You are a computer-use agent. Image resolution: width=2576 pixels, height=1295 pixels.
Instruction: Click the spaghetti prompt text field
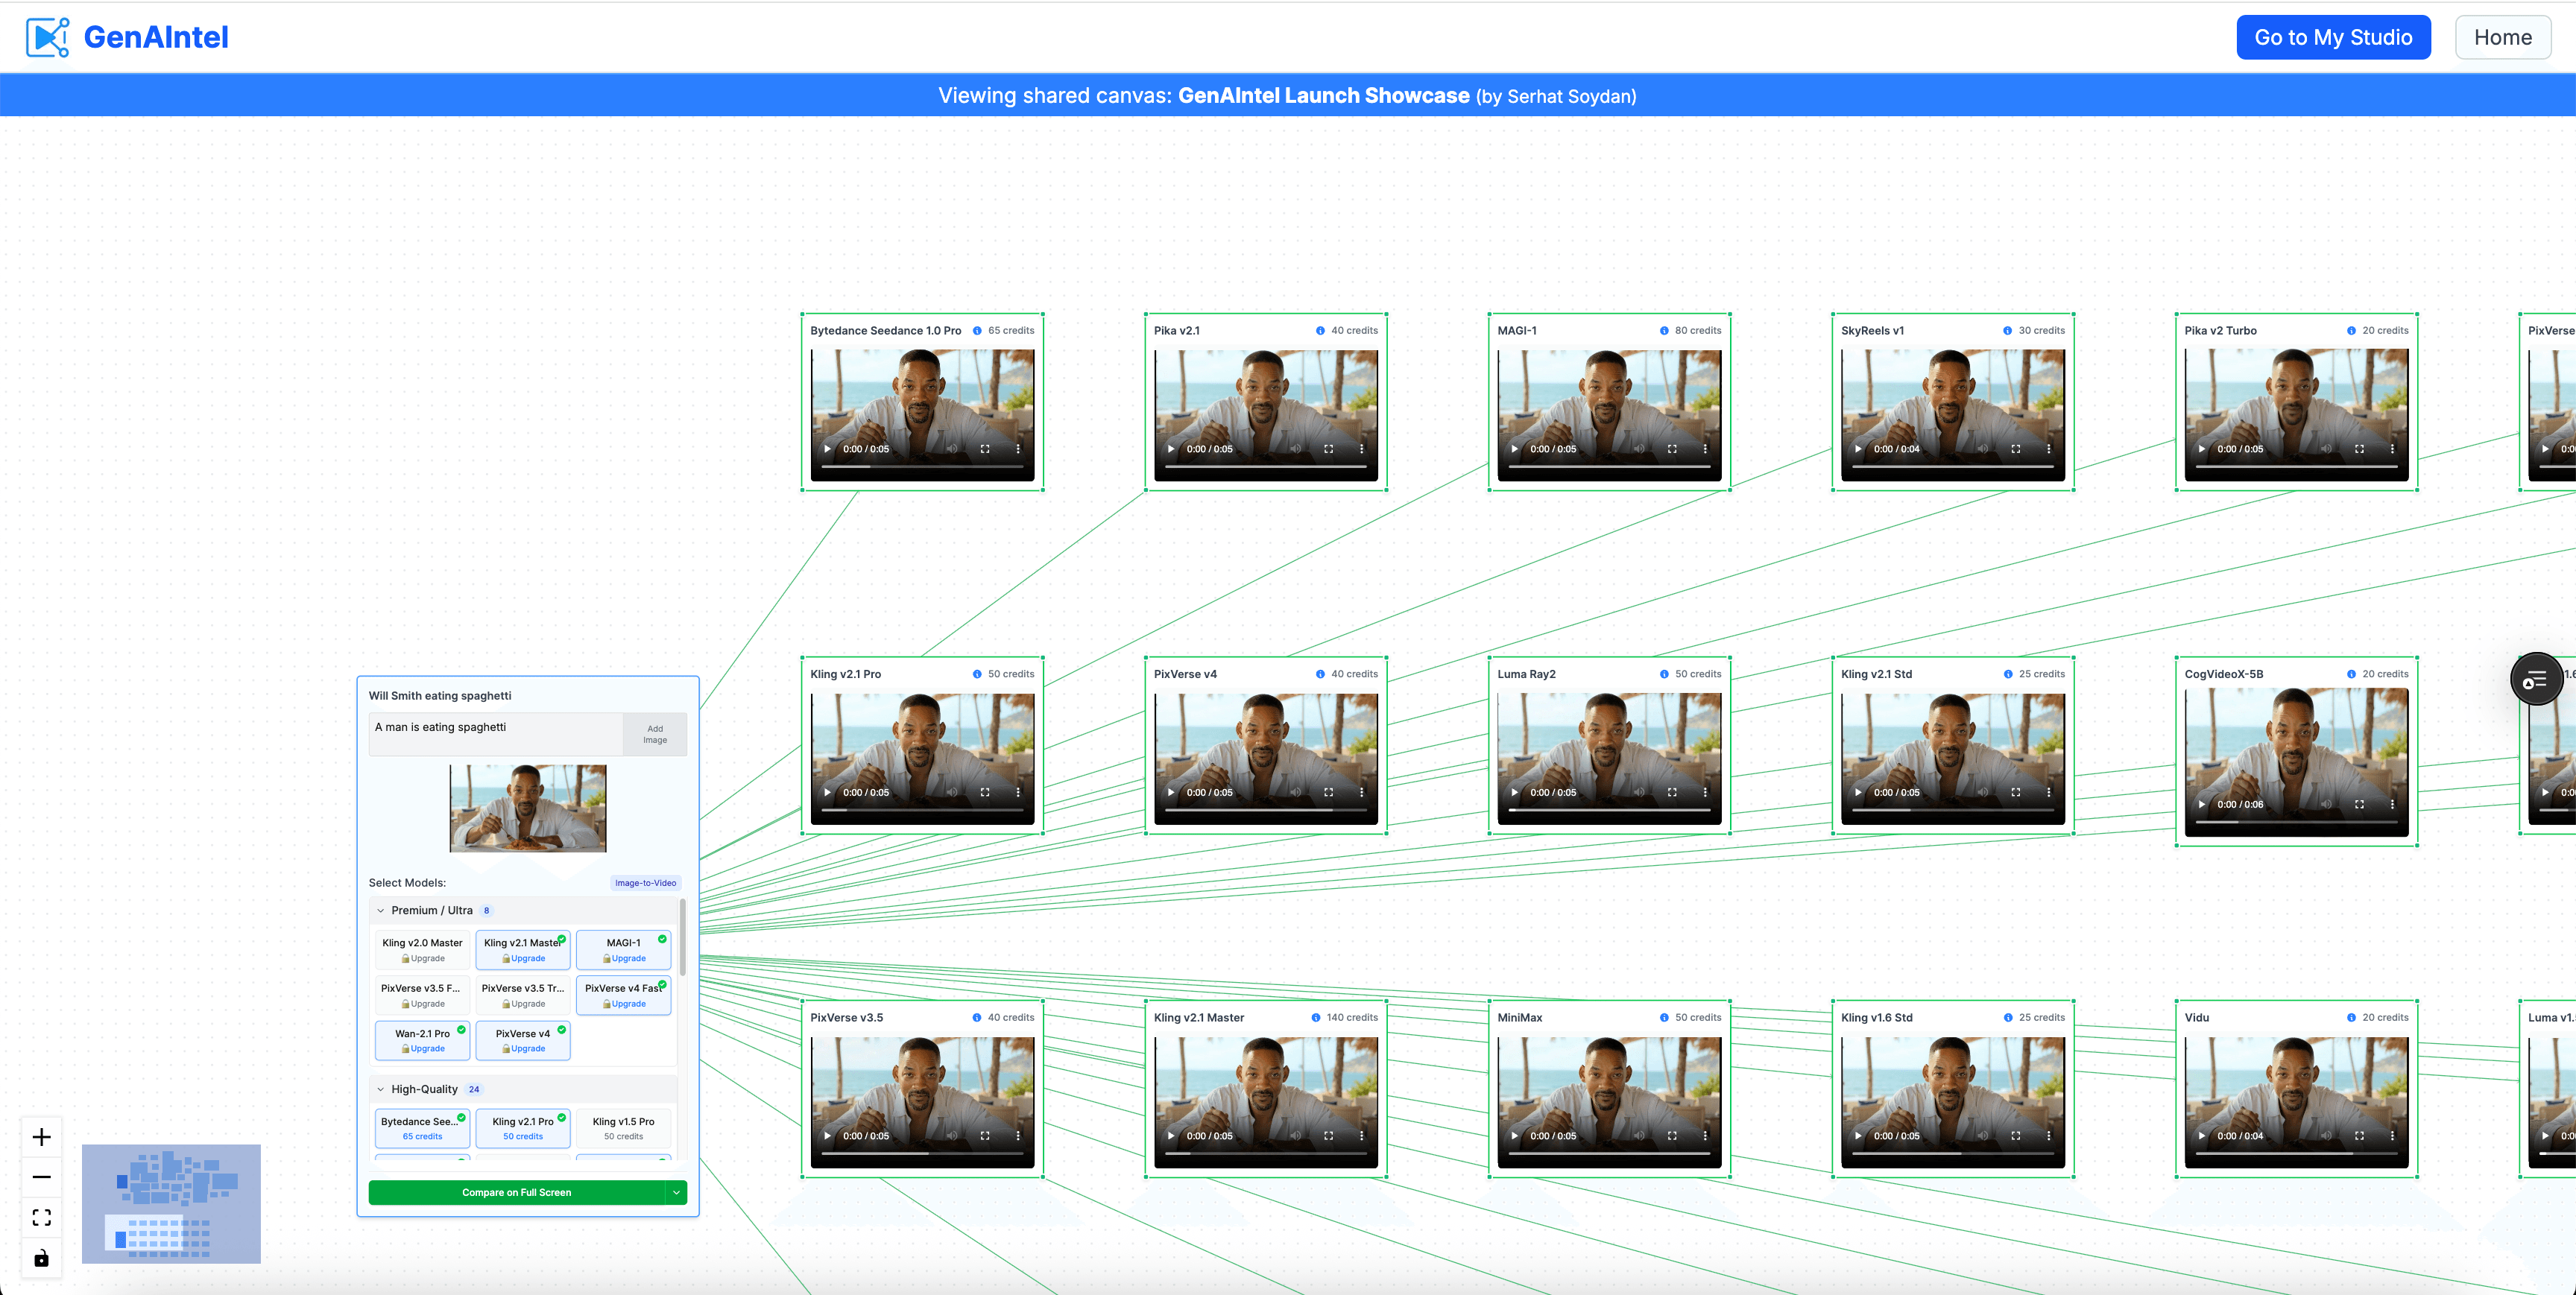493,732
